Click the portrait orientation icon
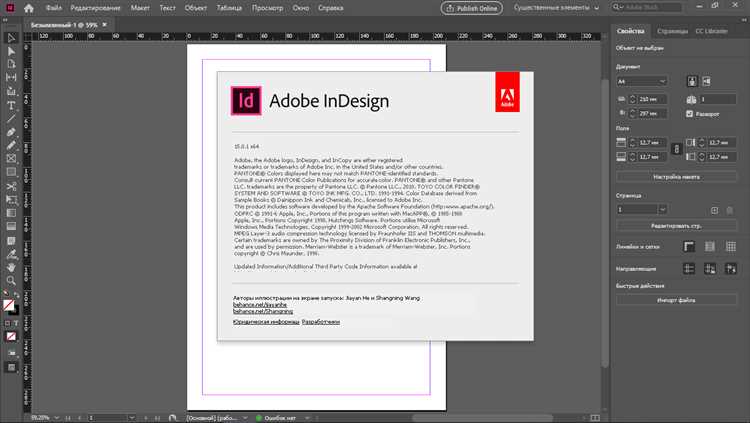The width and height of the screenshot is (750, 423). pos(692,81)
